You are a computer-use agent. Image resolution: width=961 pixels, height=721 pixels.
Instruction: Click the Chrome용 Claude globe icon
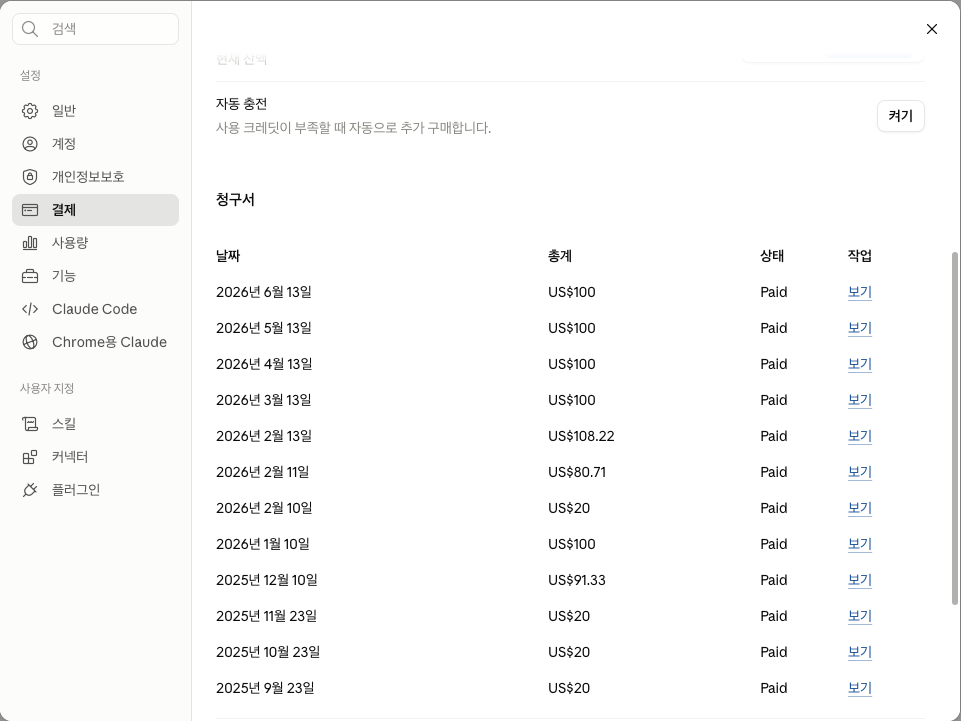(x=29, y=342)
